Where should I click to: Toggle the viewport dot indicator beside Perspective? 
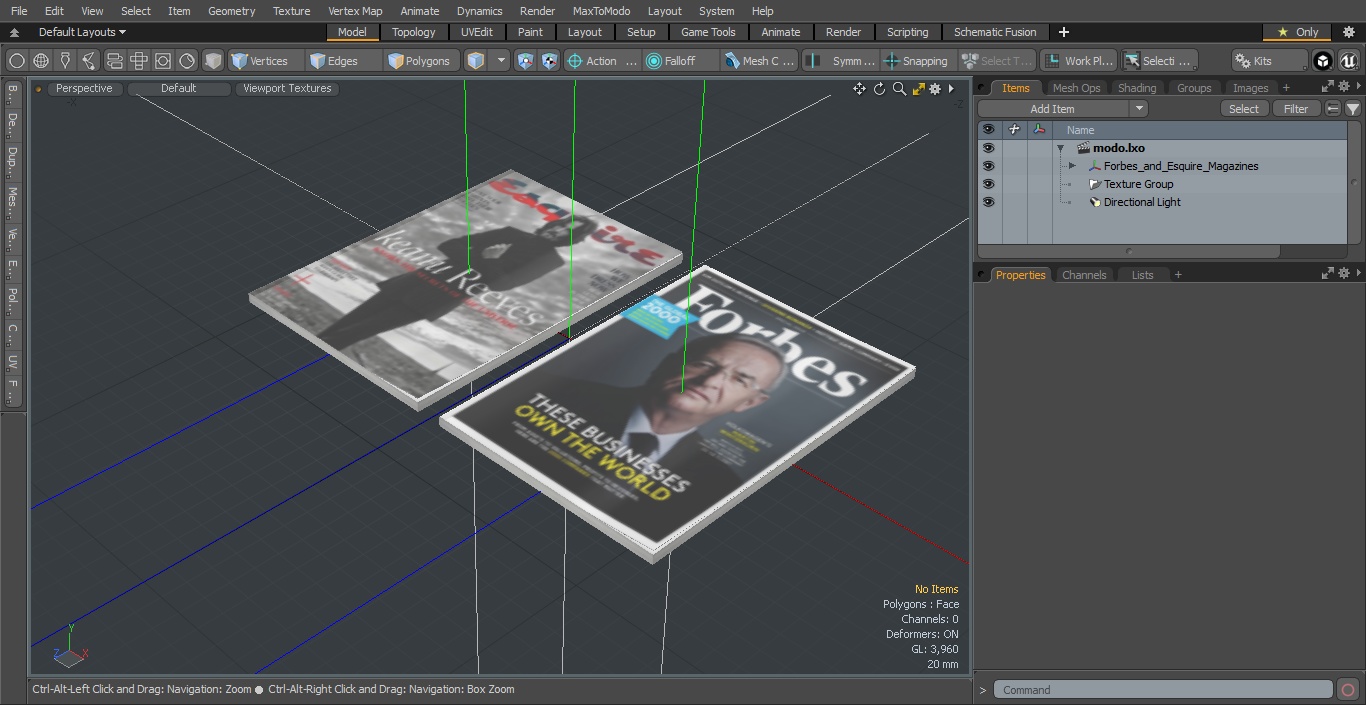39,89
